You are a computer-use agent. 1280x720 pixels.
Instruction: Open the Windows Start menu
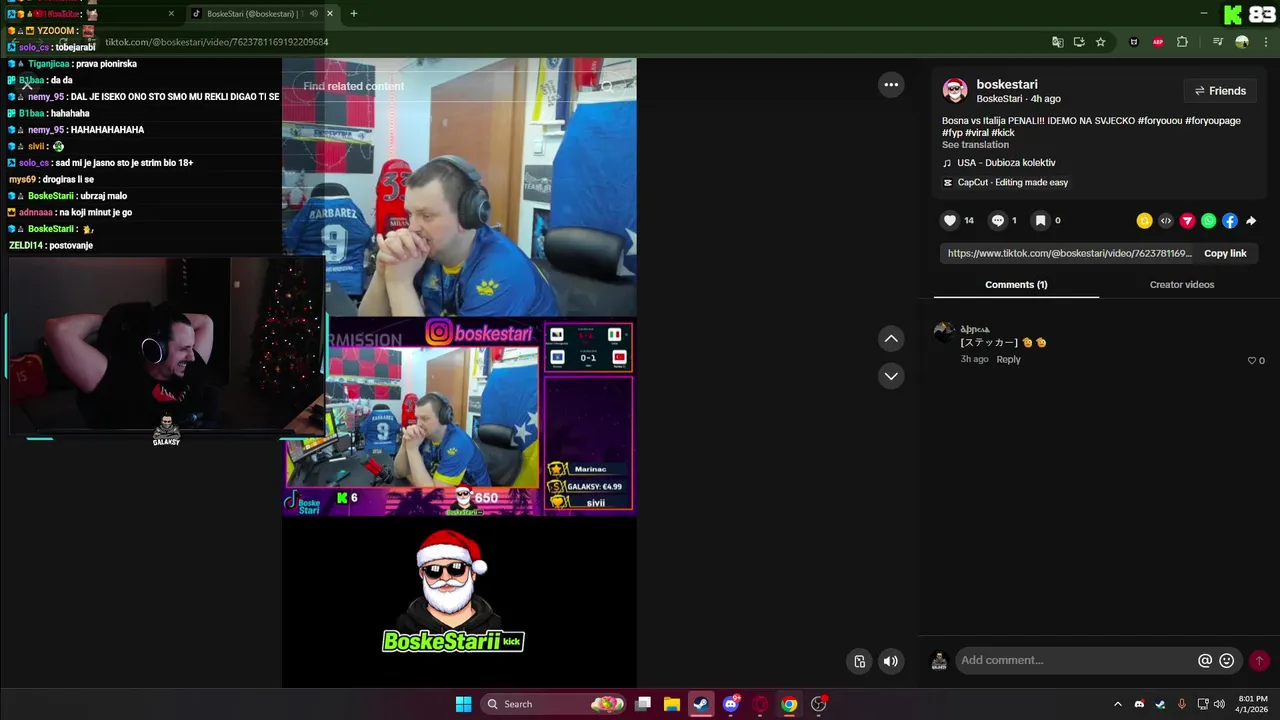click(x=463, y=704)
